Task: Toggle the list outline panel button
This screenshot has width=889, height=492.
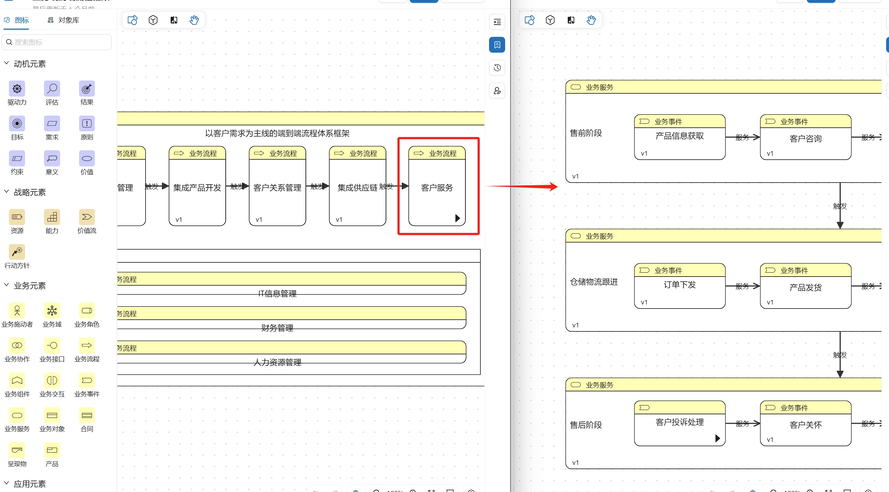Action: (x=497, y=22)
